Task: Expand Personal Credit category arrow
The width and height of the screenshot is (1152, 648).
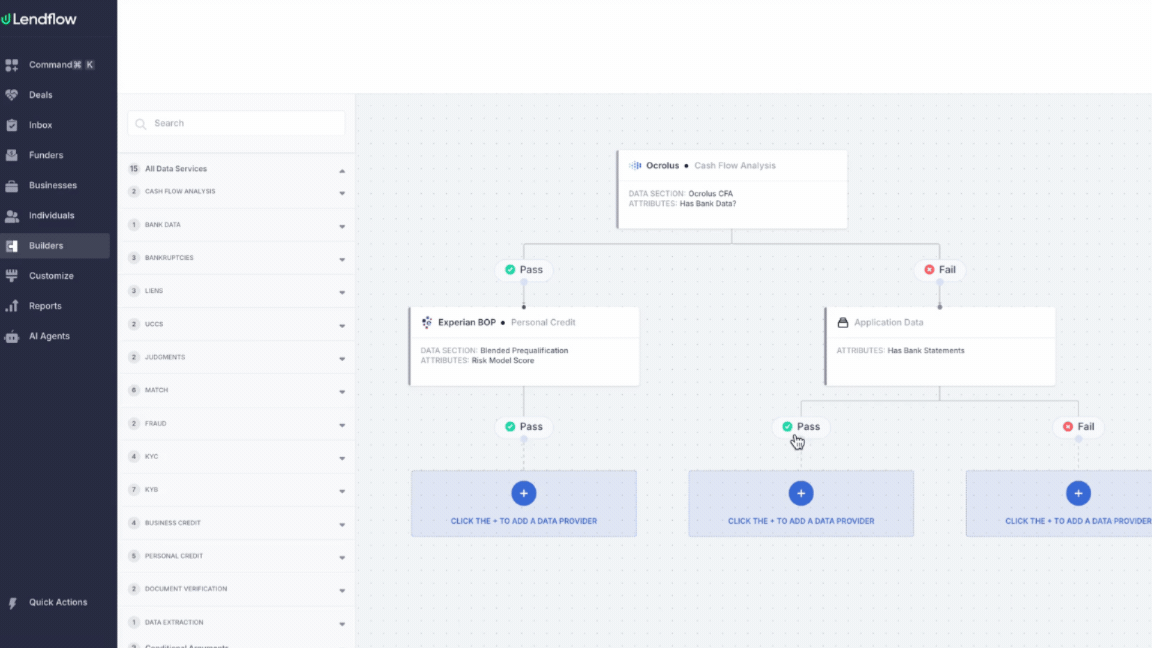Action: pyautogui.click(x=342, y=558)
